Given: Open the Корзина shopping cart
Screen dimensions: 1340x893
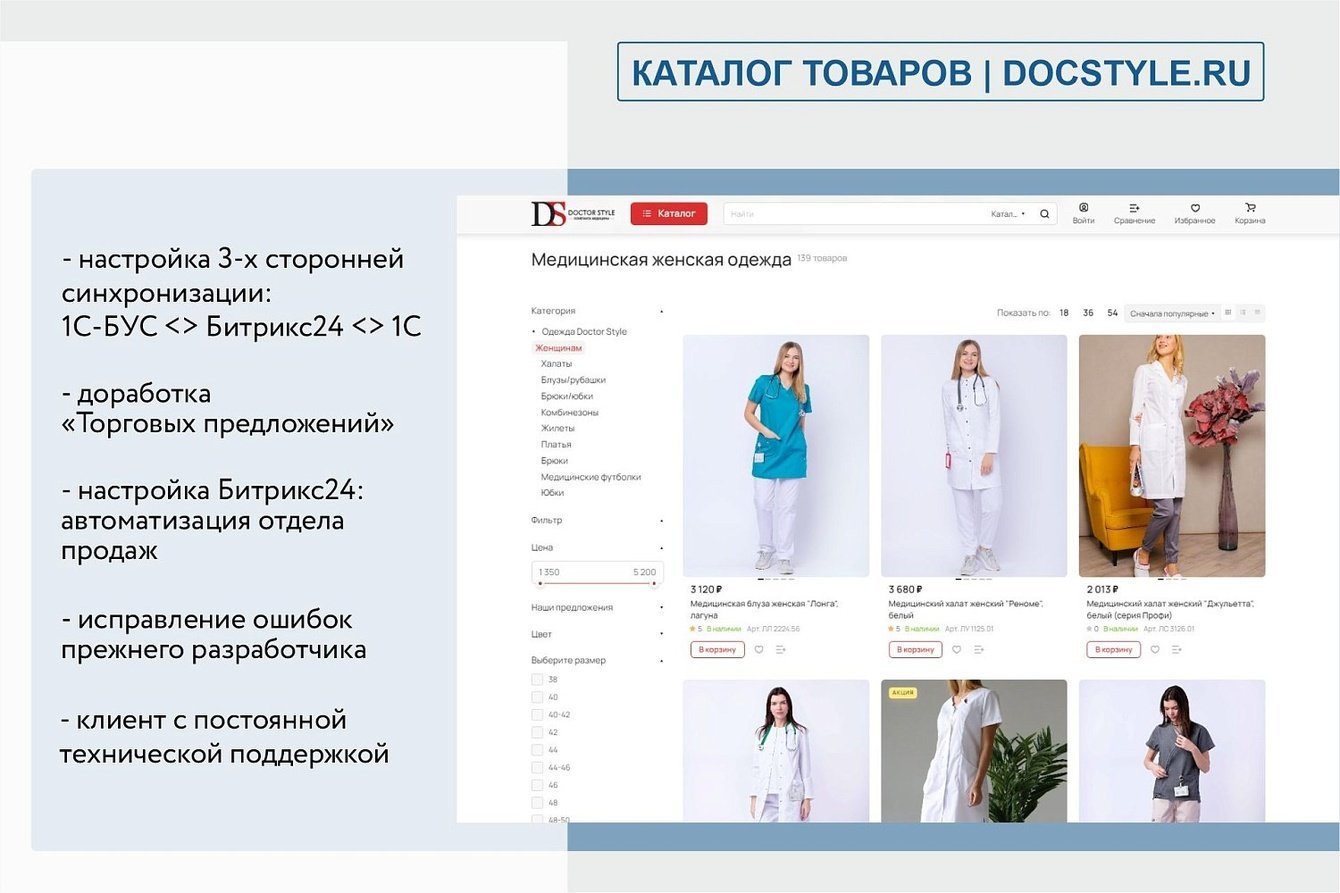Looking at the screenshot, I should (x=1249, y=208).
